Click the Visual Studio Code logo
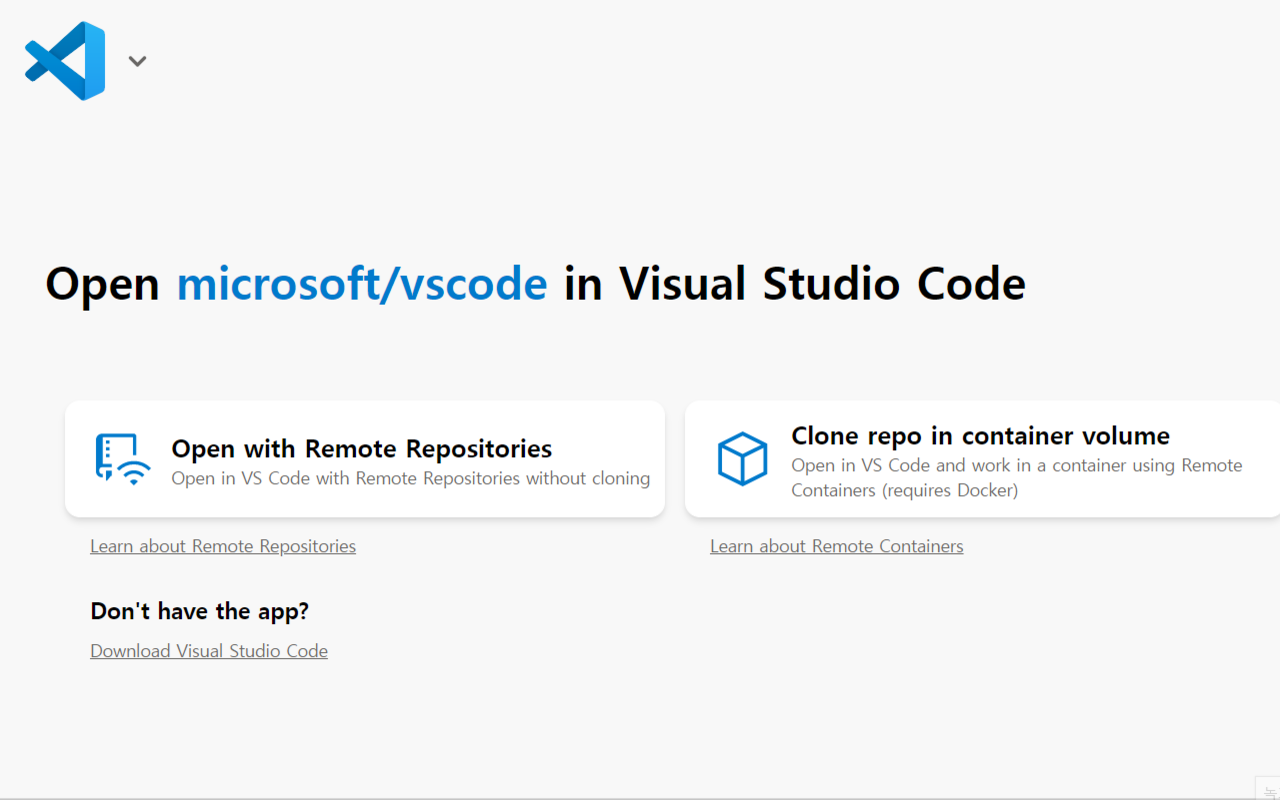Image resolution: width=1280 pixels, height=800 pixels. click(65, 61)
